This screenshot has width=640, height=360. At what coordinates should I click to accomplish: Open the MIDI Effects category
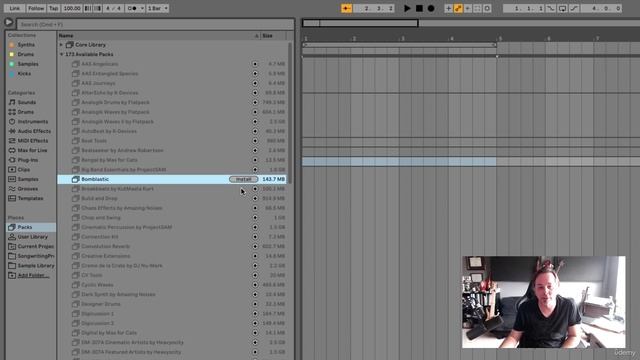(x=33, y=140)
